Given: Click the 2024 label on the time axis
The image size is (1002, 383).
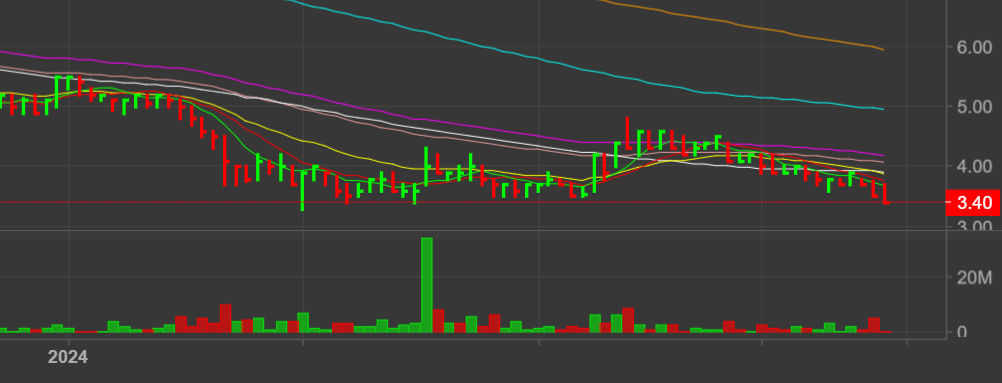Looking at the screenshot, I should click(x=68, y=357).
